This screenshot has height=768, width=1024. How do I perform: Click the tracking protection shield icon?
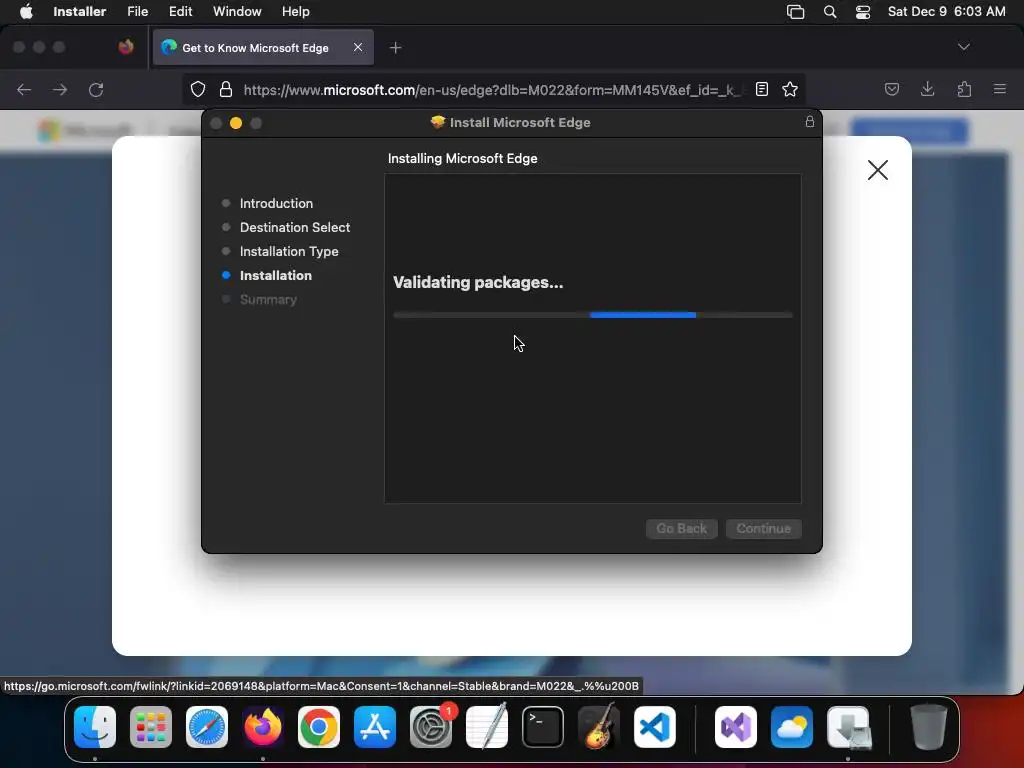(x=198, y=89)
